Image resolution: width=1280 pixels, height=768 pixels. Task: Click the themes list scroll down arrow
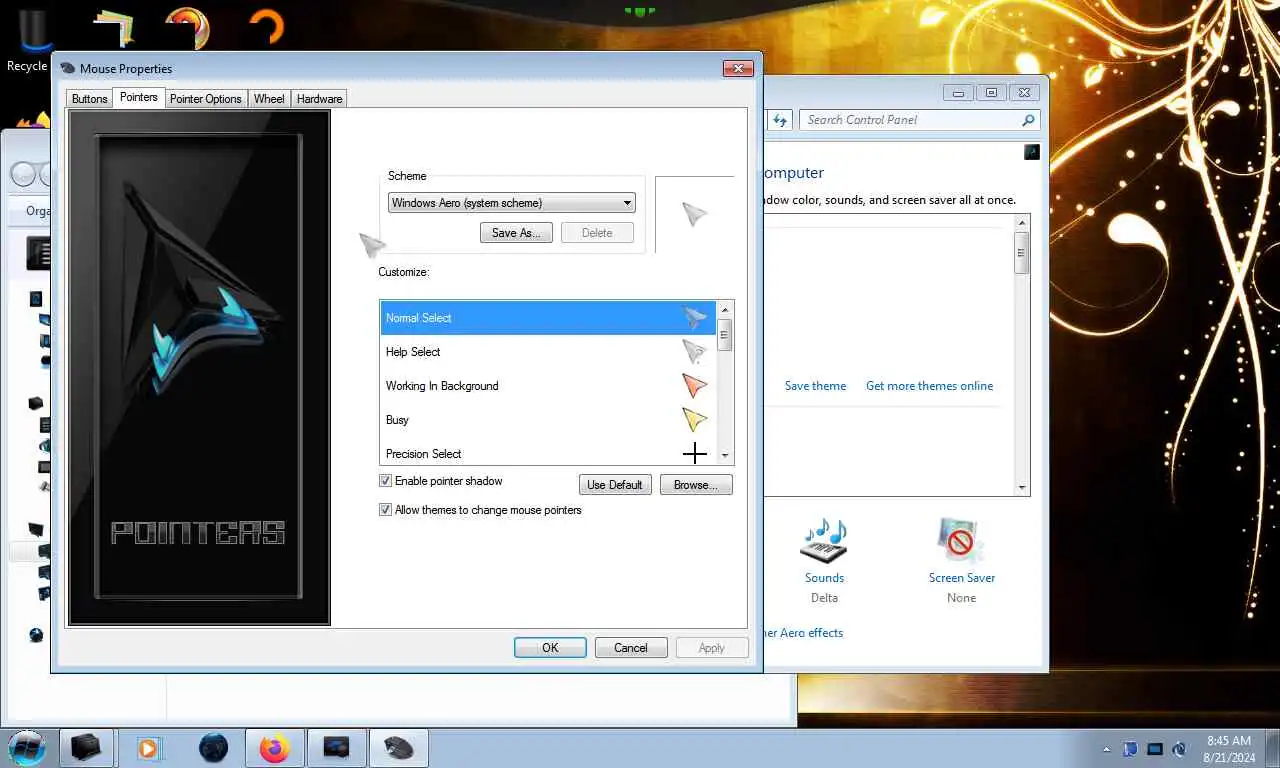1022,487
